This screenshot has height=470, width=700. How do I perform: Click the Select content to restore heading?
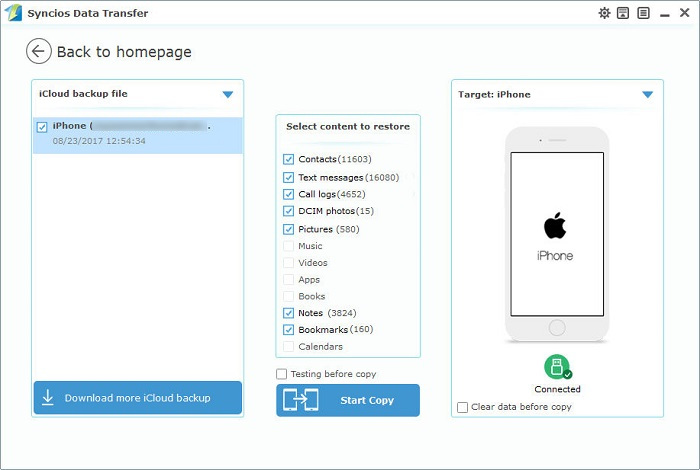point(348,127)
